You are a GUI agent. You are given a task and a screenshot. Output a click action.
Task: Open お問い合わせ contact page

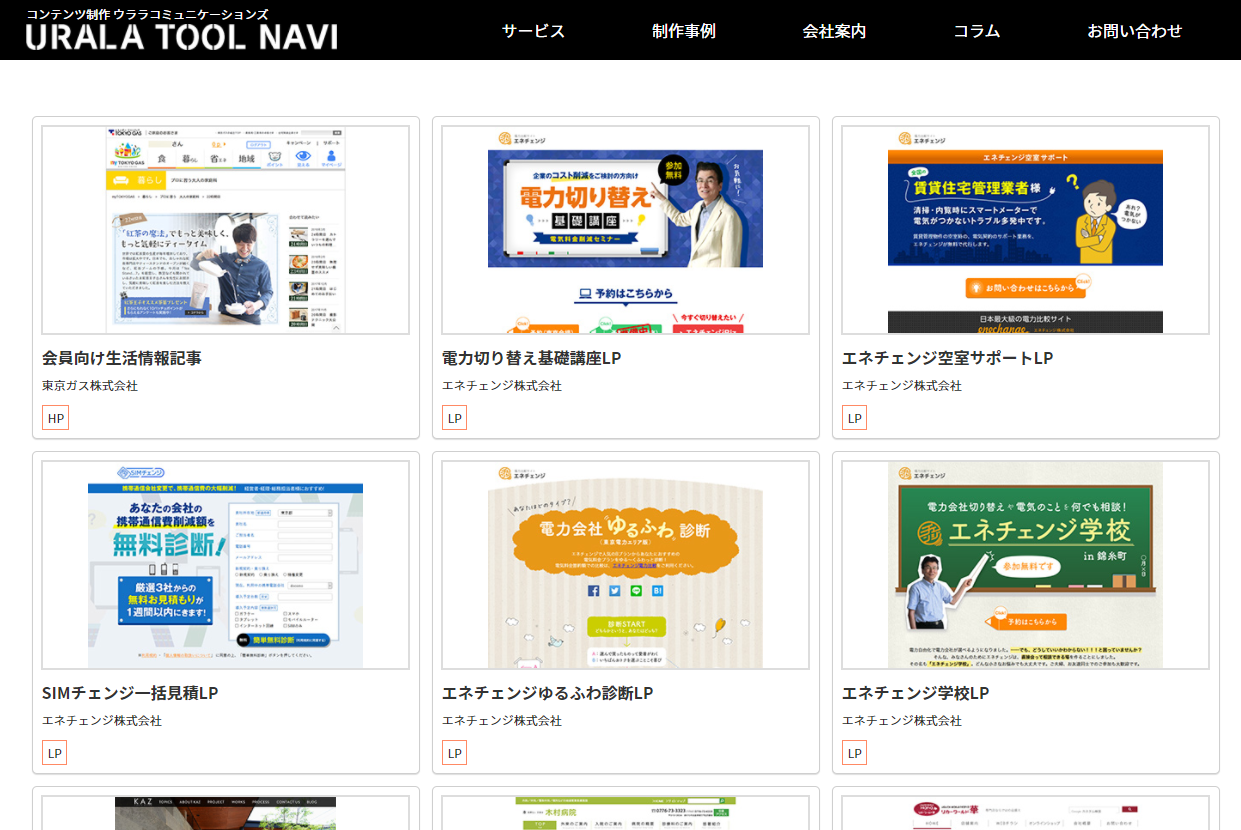pos(1135,31)
